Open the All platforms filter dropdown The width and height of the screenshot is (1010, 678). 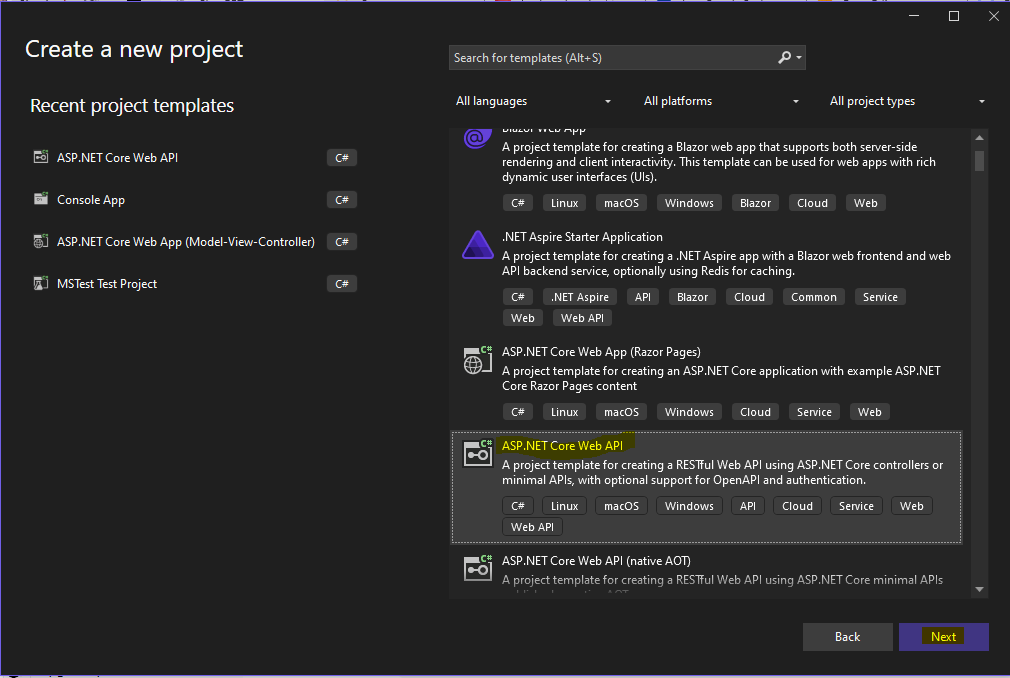tap(721, 101)
